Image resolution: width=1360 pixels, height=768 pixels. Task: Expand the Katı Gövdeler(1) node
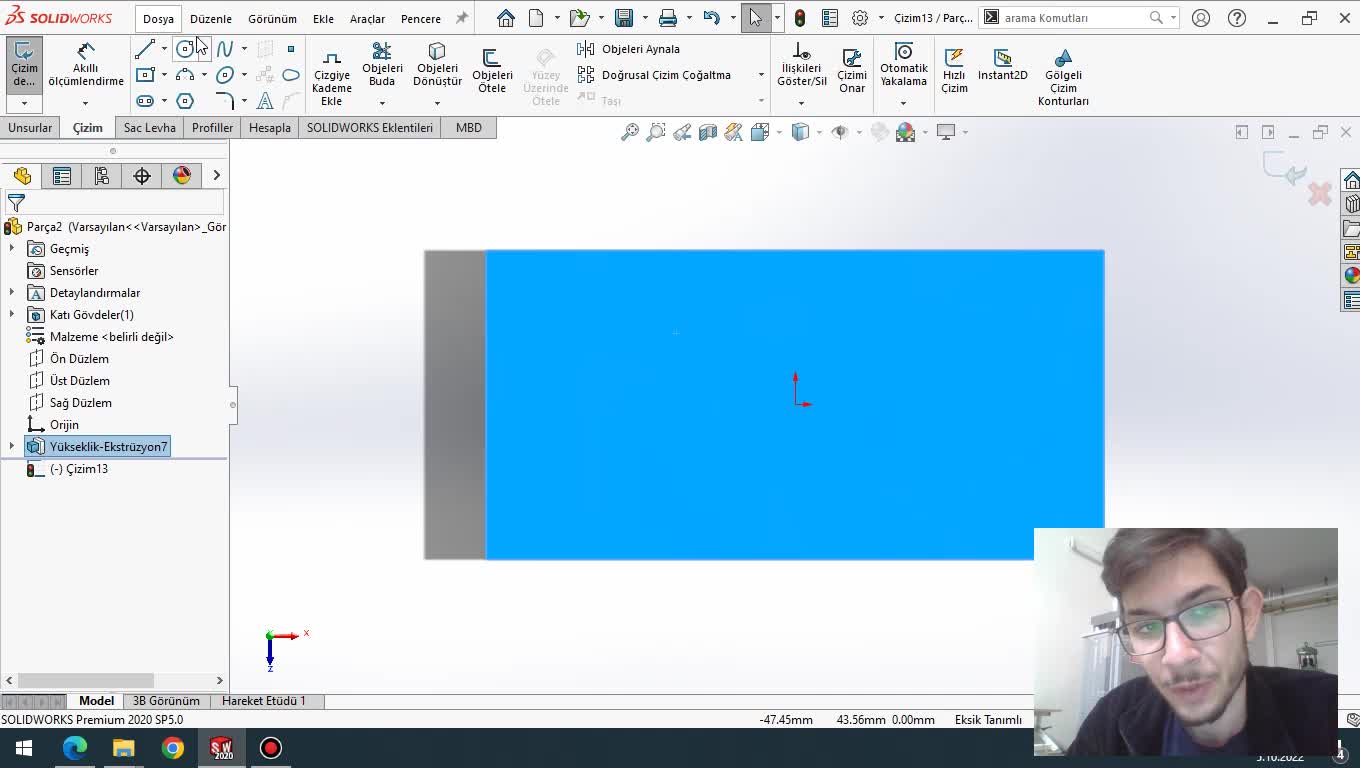(12, 315)
